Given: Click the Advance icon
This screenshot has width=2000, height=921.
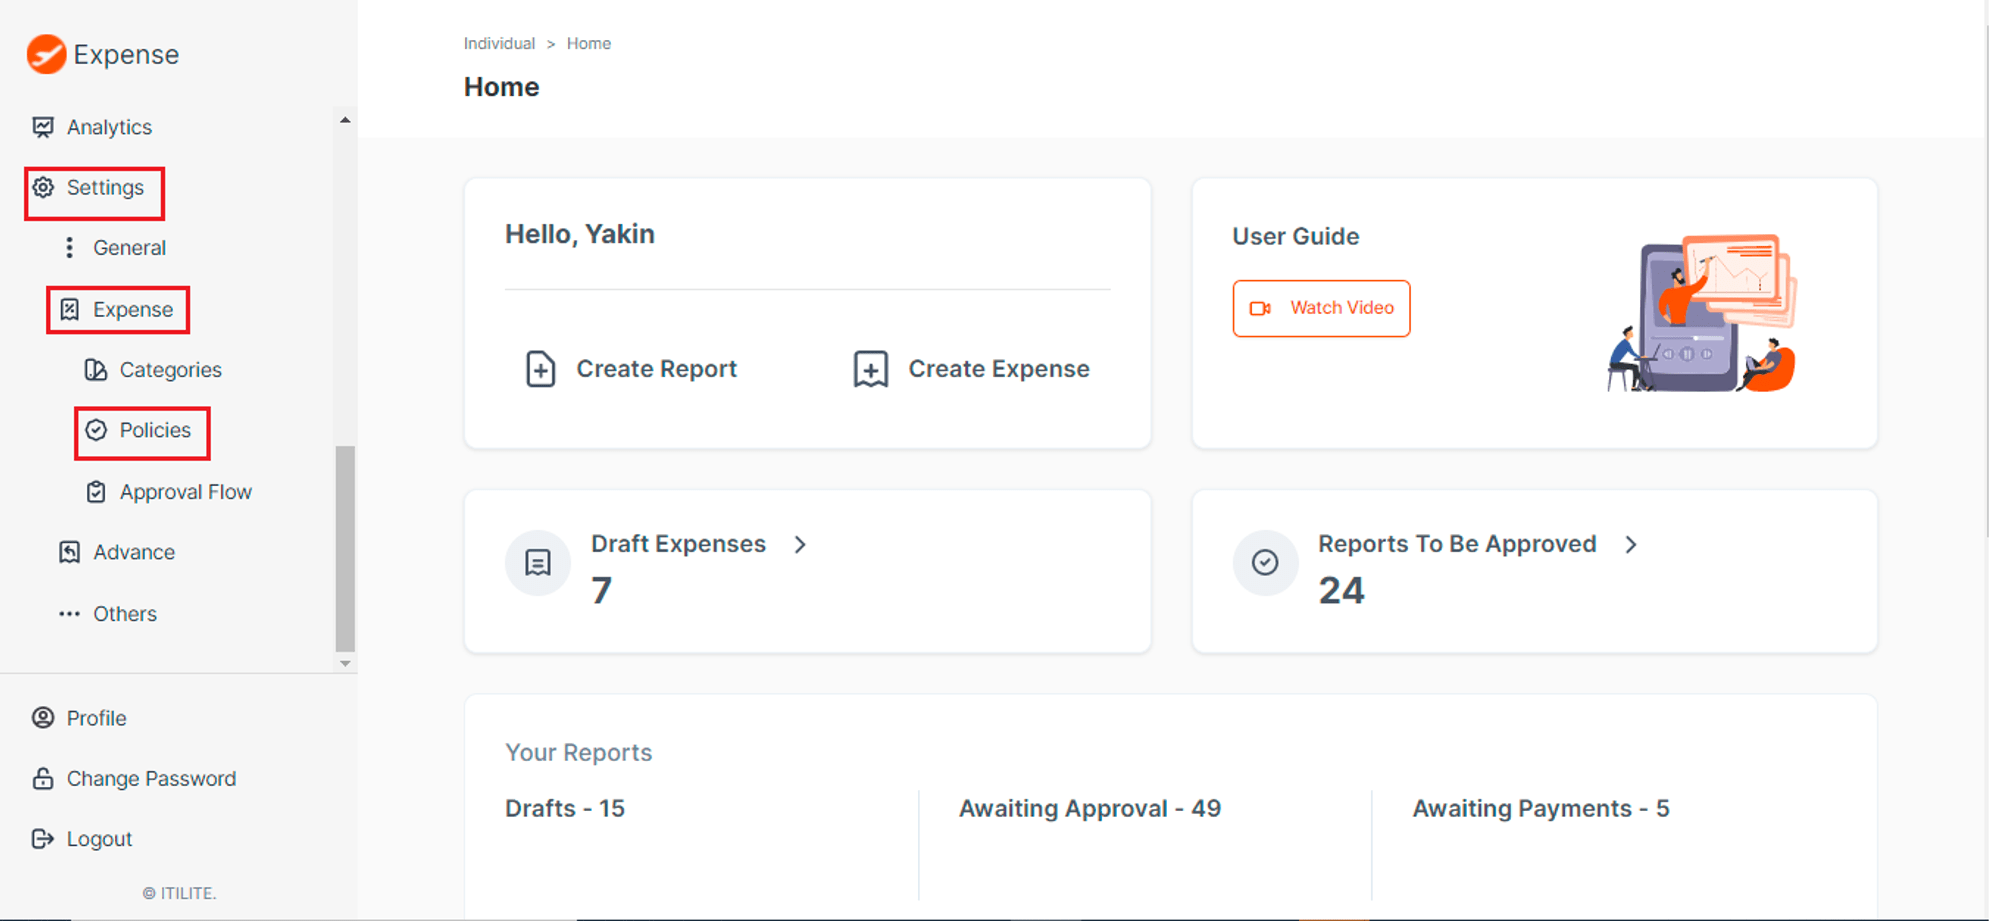Looking at the screenshot, I should [69, 552].
